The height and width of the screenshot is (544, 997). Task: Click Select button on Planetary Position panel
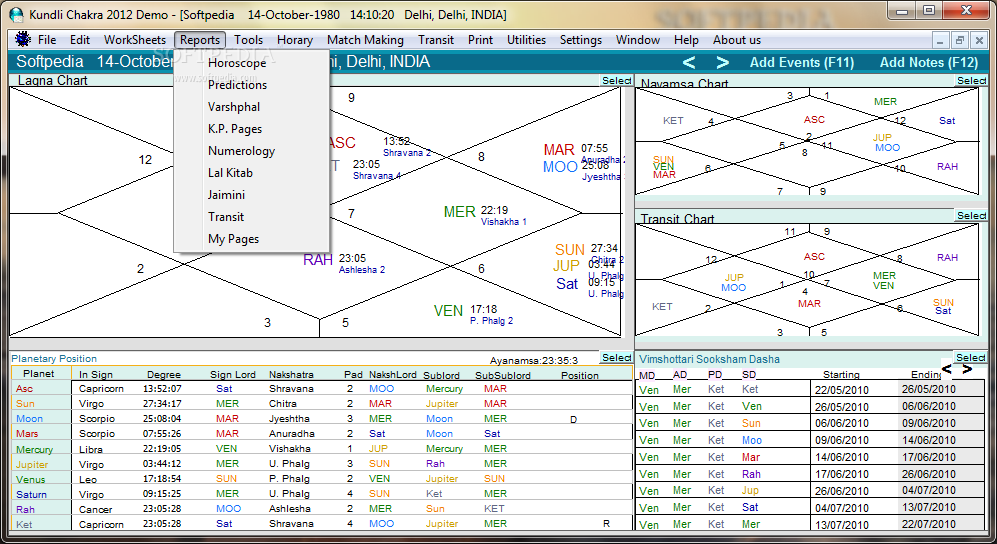click(x=616, y=357)
